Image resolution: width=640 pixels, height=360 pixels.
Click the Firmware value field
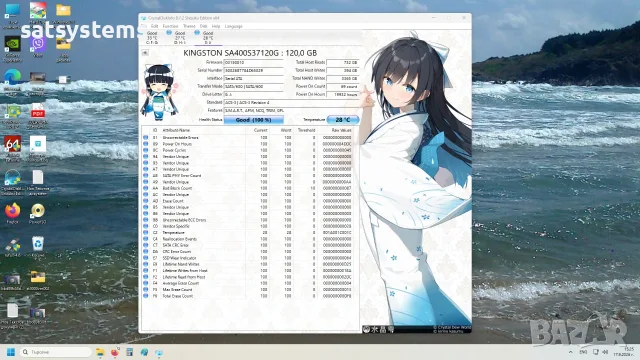tap(253, 62)
